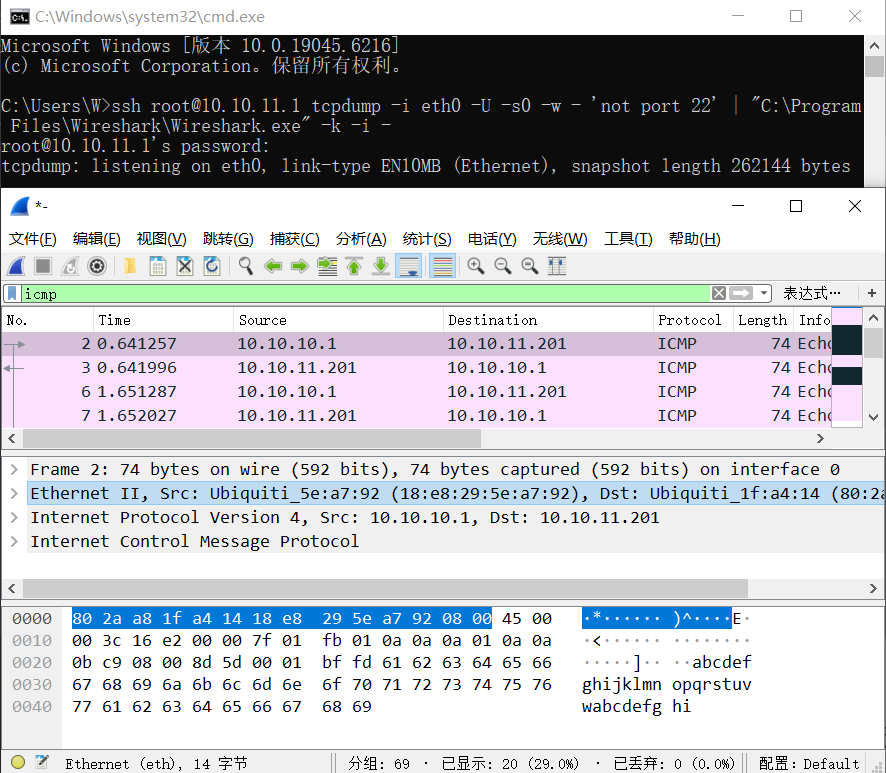The height and width of the screenshot is (773, 886).
Task: Add a filter button with plus
Action: (871, 293)
